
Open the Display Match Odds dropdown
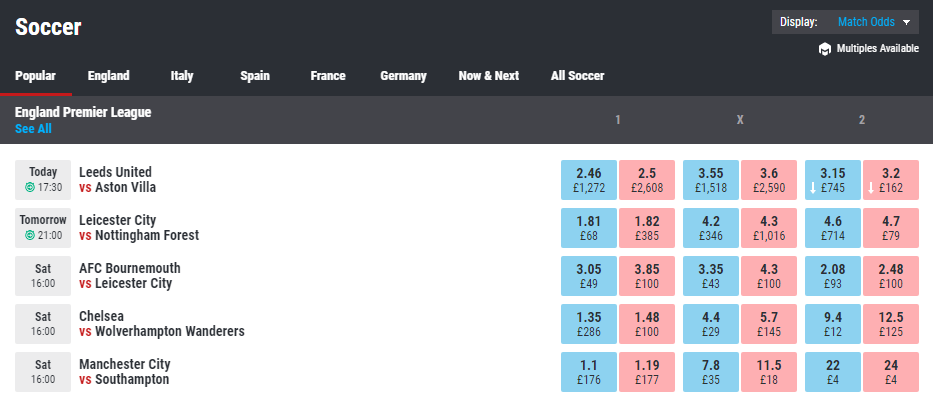coord(845,23)
